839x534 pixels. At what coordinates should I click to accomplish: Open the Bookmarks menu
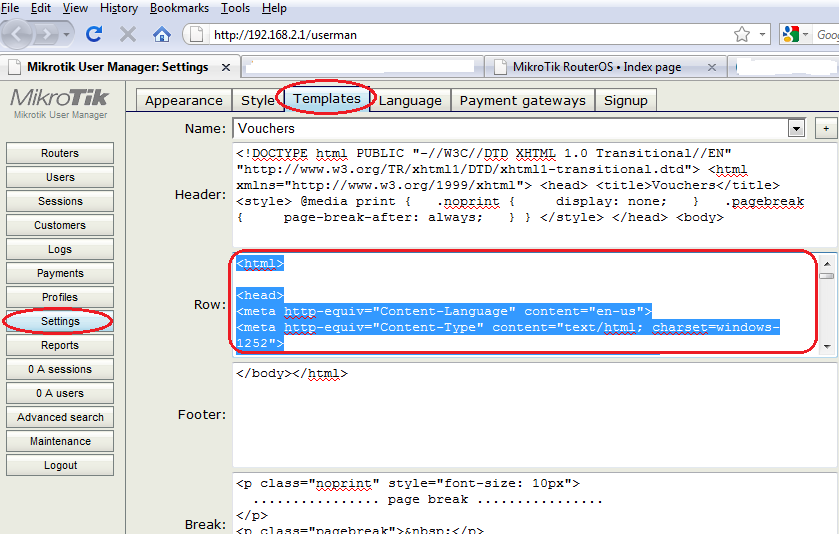pos(179,8)
